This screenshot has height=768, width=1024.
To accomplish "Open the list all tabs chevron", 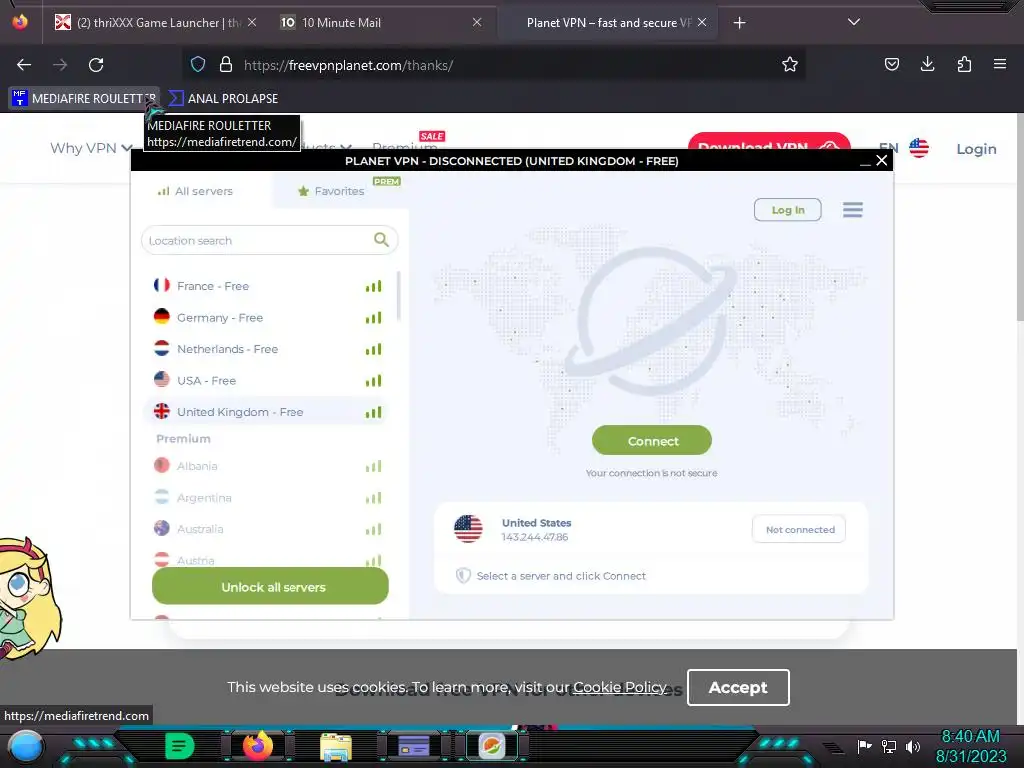I will (x=854, y=22).
